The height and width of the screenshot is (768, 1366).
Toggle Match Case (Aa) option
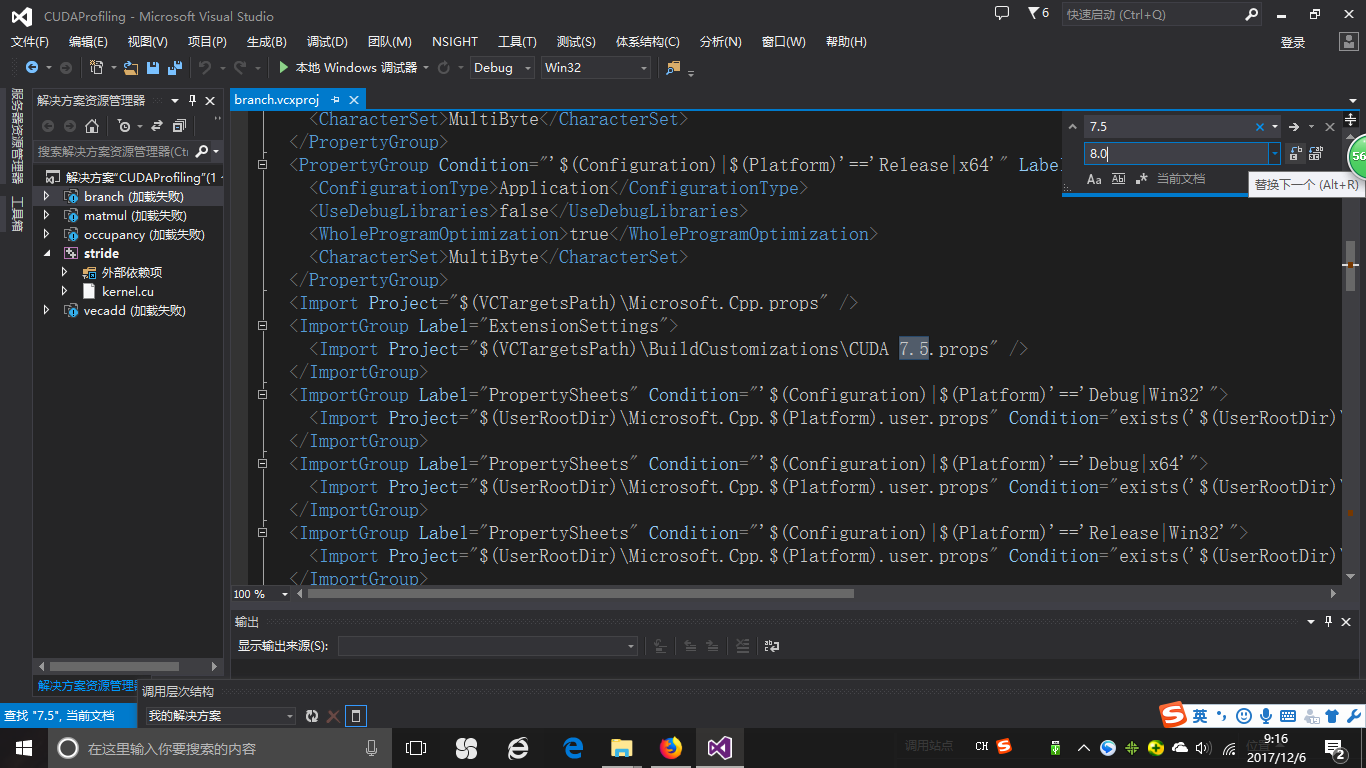click(1094, 179)
